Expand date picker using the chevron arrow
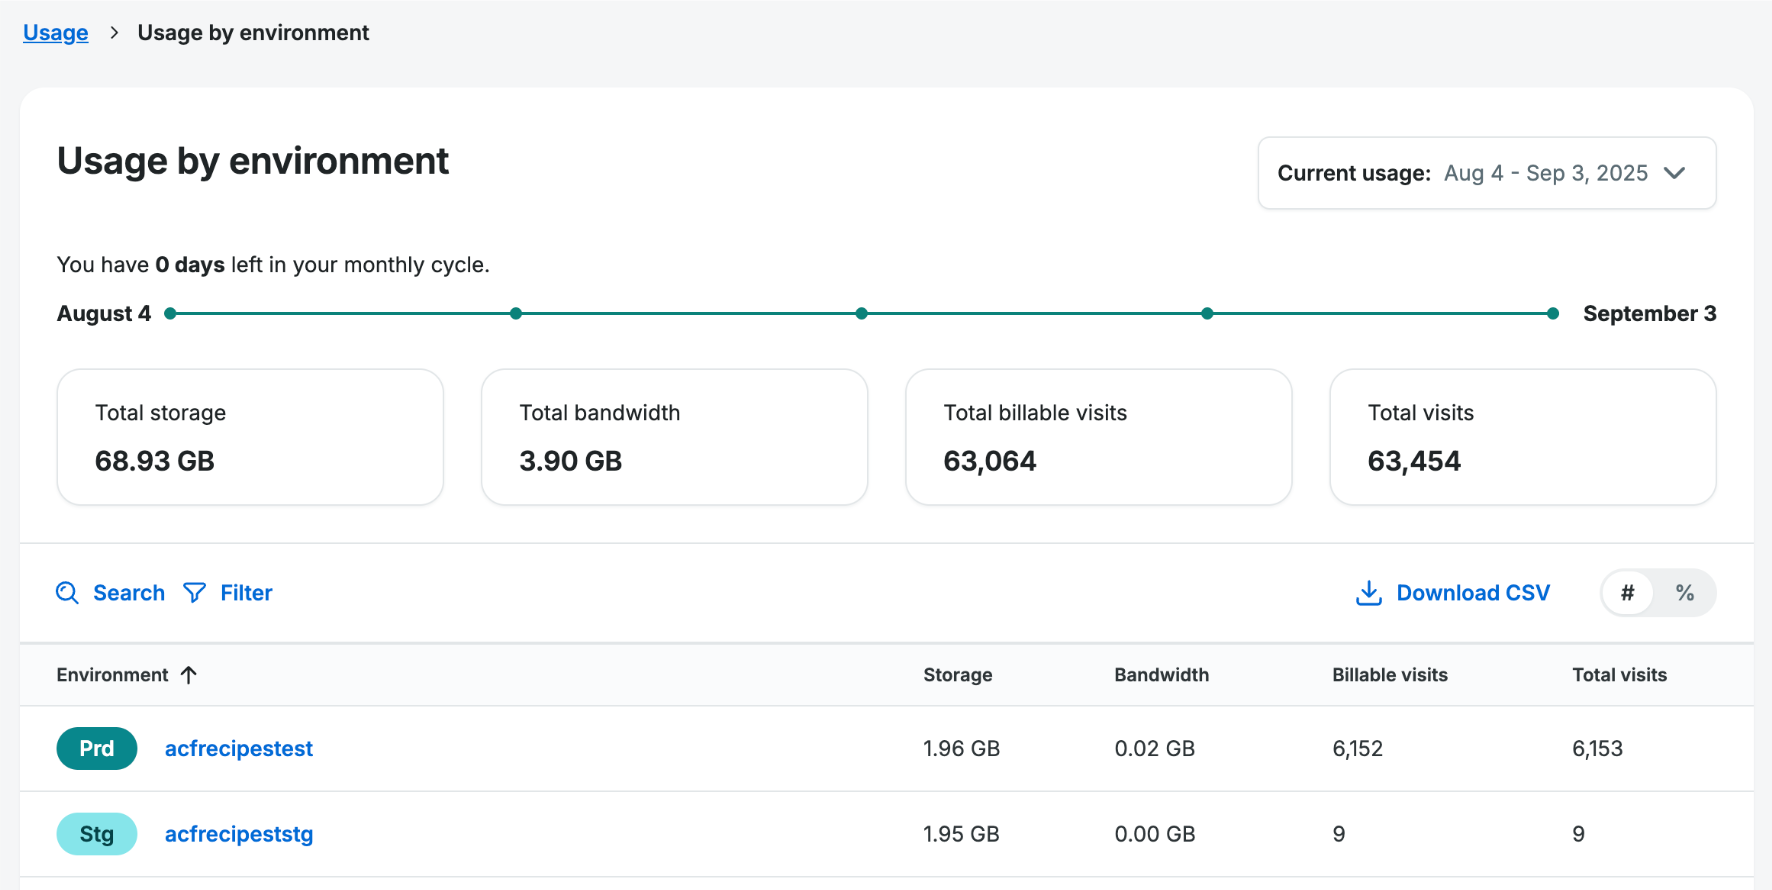 (x=1675, y=173)
